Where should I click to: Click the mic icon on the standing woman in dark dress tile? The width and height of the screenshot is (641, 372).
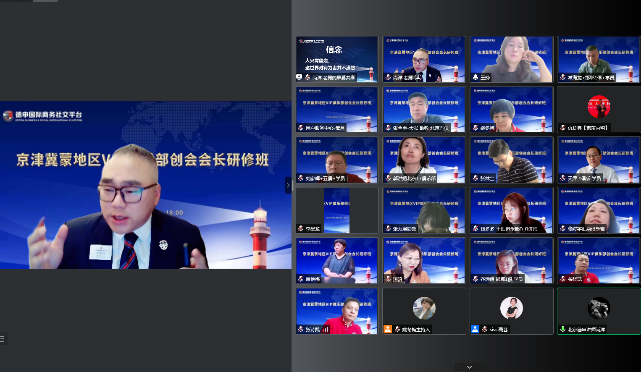click(300, 279)
